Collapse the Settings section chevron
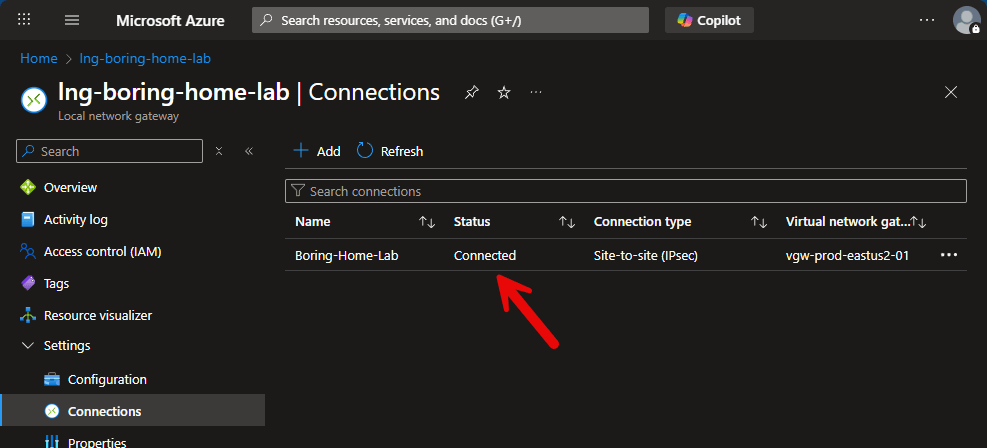Viewport: 987px width, 448px height. point(28,345)
